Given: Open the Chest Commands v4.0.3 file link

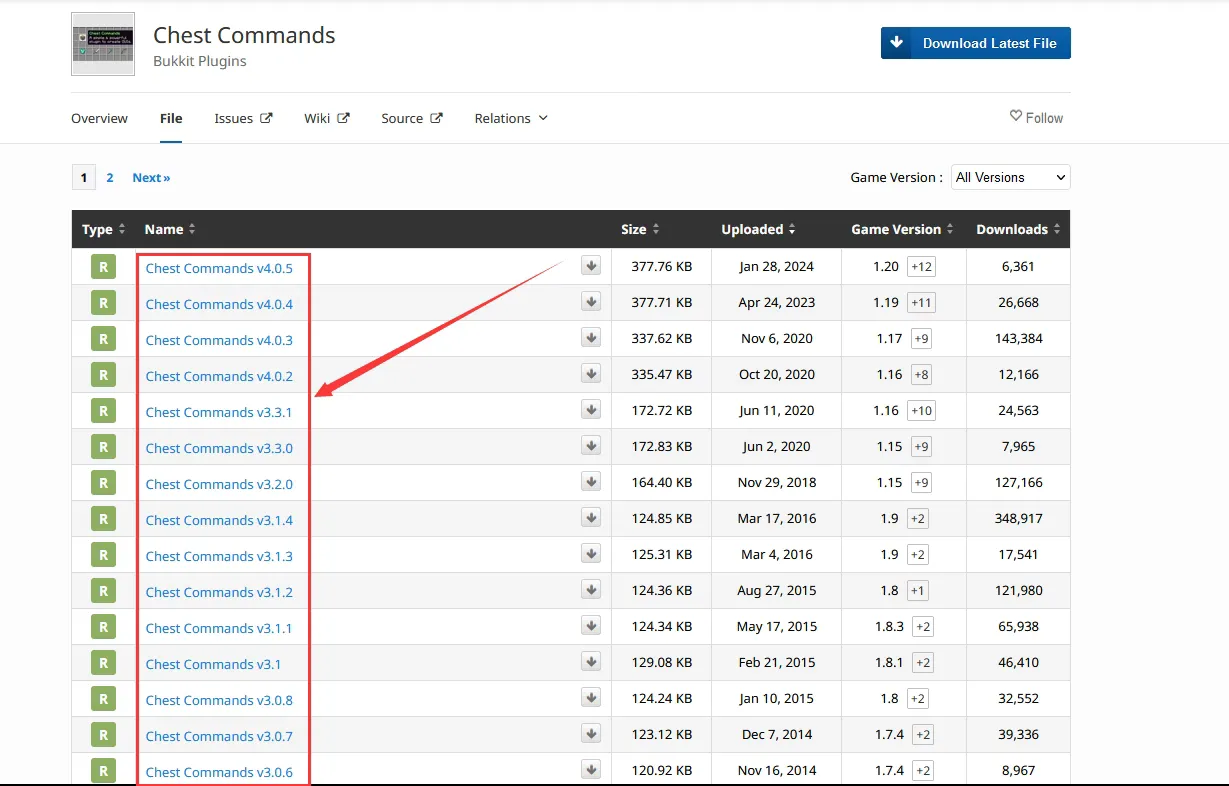Looking at the screenshot, I should [219, 340].
